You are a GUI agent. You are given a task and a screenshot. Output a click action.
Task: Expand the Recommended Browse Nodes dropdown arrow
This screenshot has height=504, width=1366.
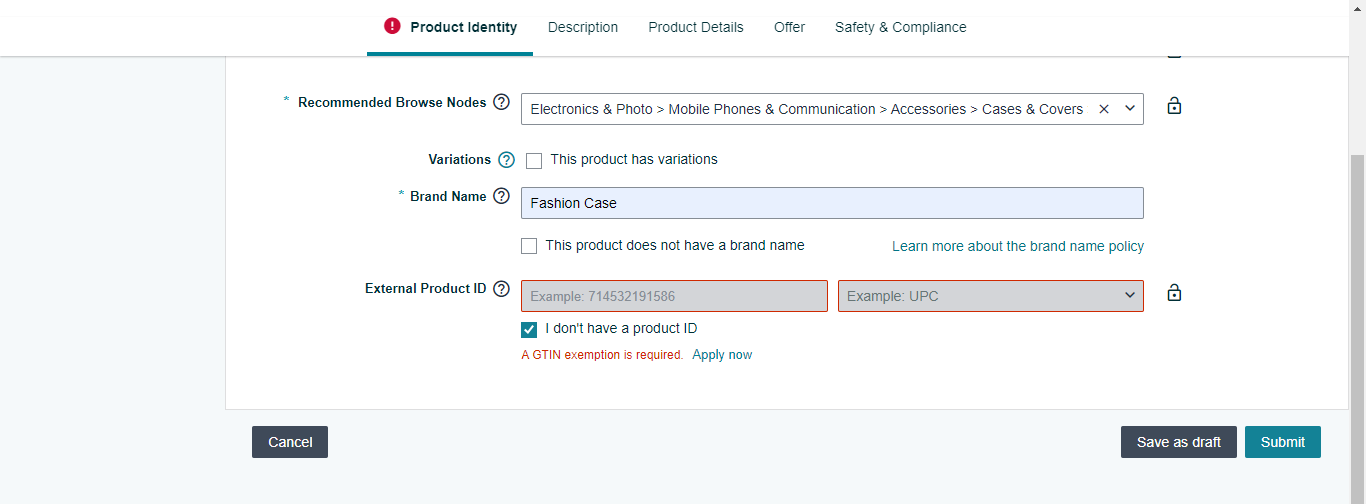(x=1130, y=108)
